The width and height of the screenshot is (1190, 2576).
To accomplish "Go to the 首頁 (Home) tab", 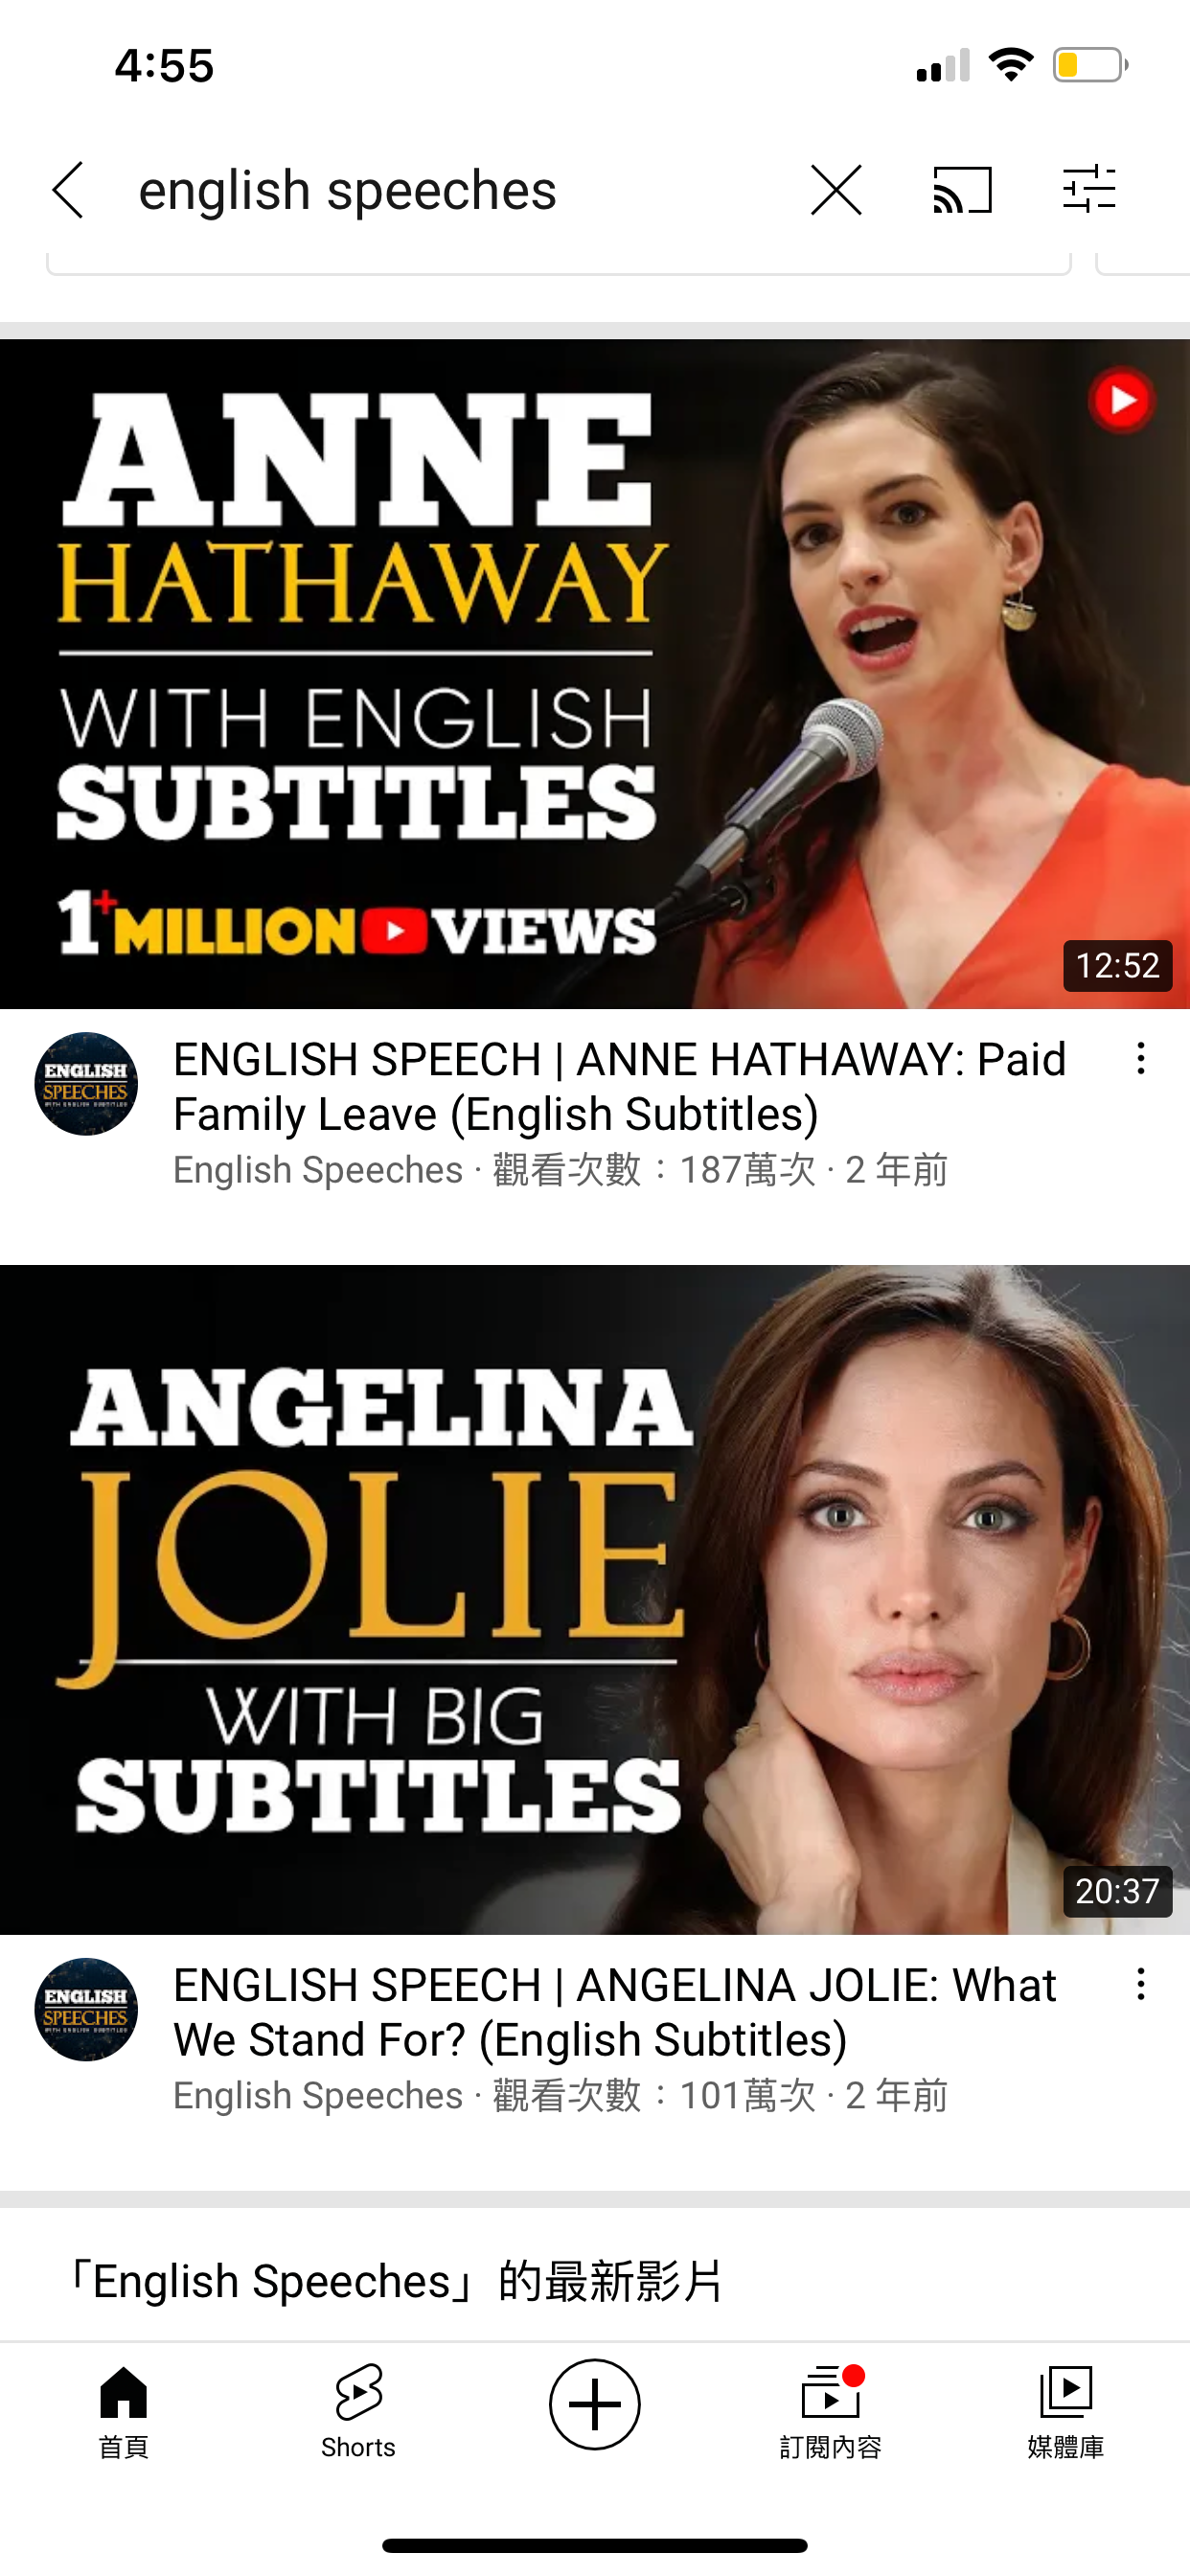I will [123, 2411].
